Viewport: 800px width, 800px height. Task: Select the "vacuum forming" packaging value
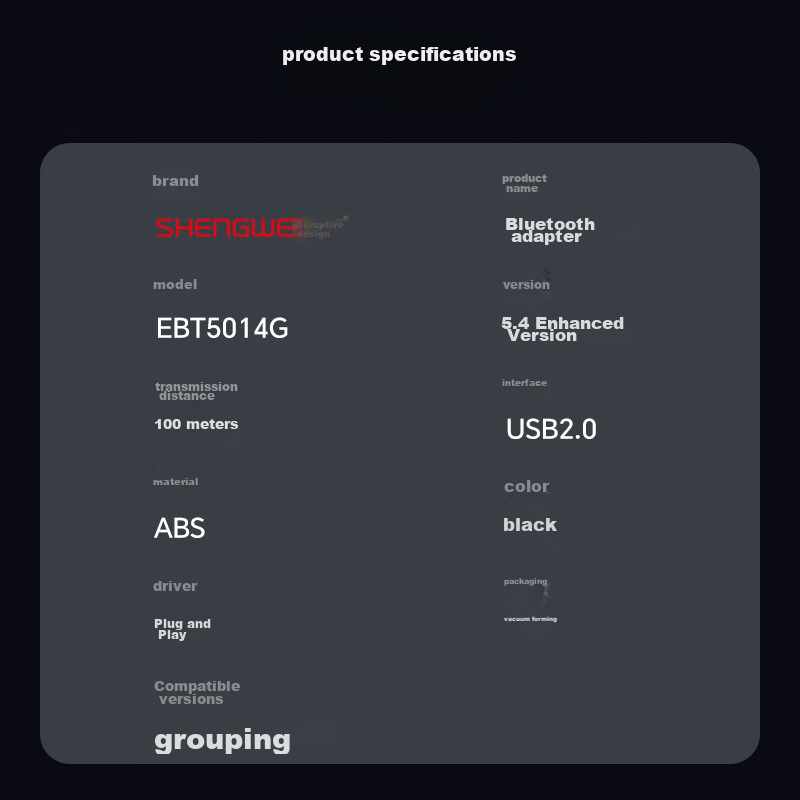(x=530, y=619)
